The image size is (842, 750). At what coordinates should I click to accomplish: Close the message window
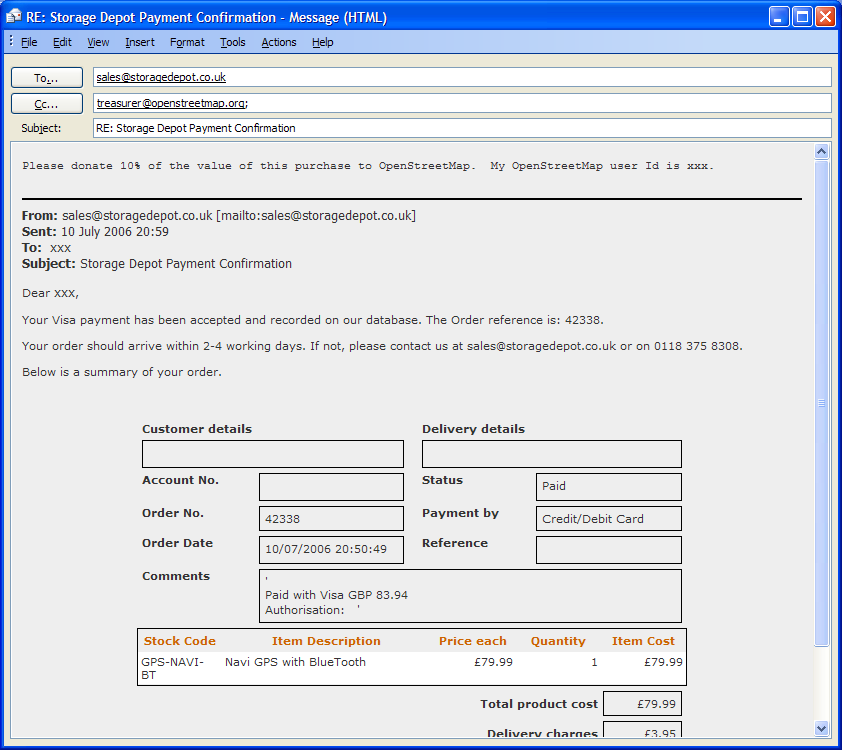click(x=825, y=17)
